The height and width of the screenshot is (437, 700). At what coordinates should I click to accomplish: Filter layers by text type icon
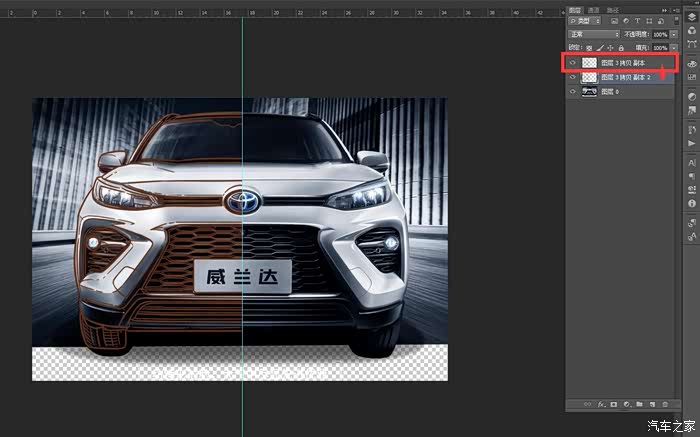(x=636, y=21)
